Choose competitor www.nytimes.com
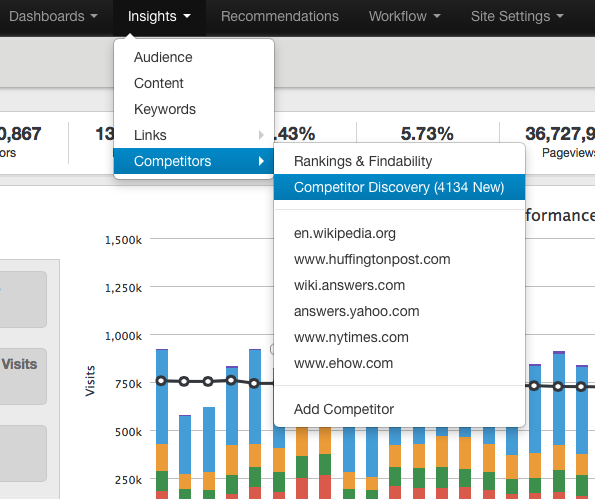595x499 pixels. click(x=399, y=337)
